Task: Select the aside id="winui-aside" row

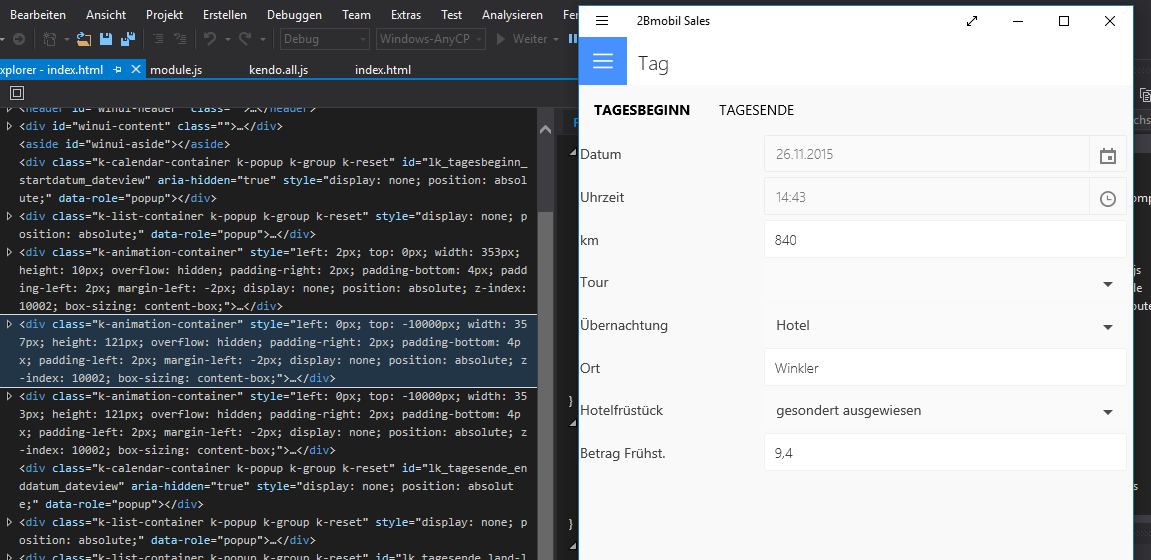Action: pyautogui.click(x=125, y=144)
